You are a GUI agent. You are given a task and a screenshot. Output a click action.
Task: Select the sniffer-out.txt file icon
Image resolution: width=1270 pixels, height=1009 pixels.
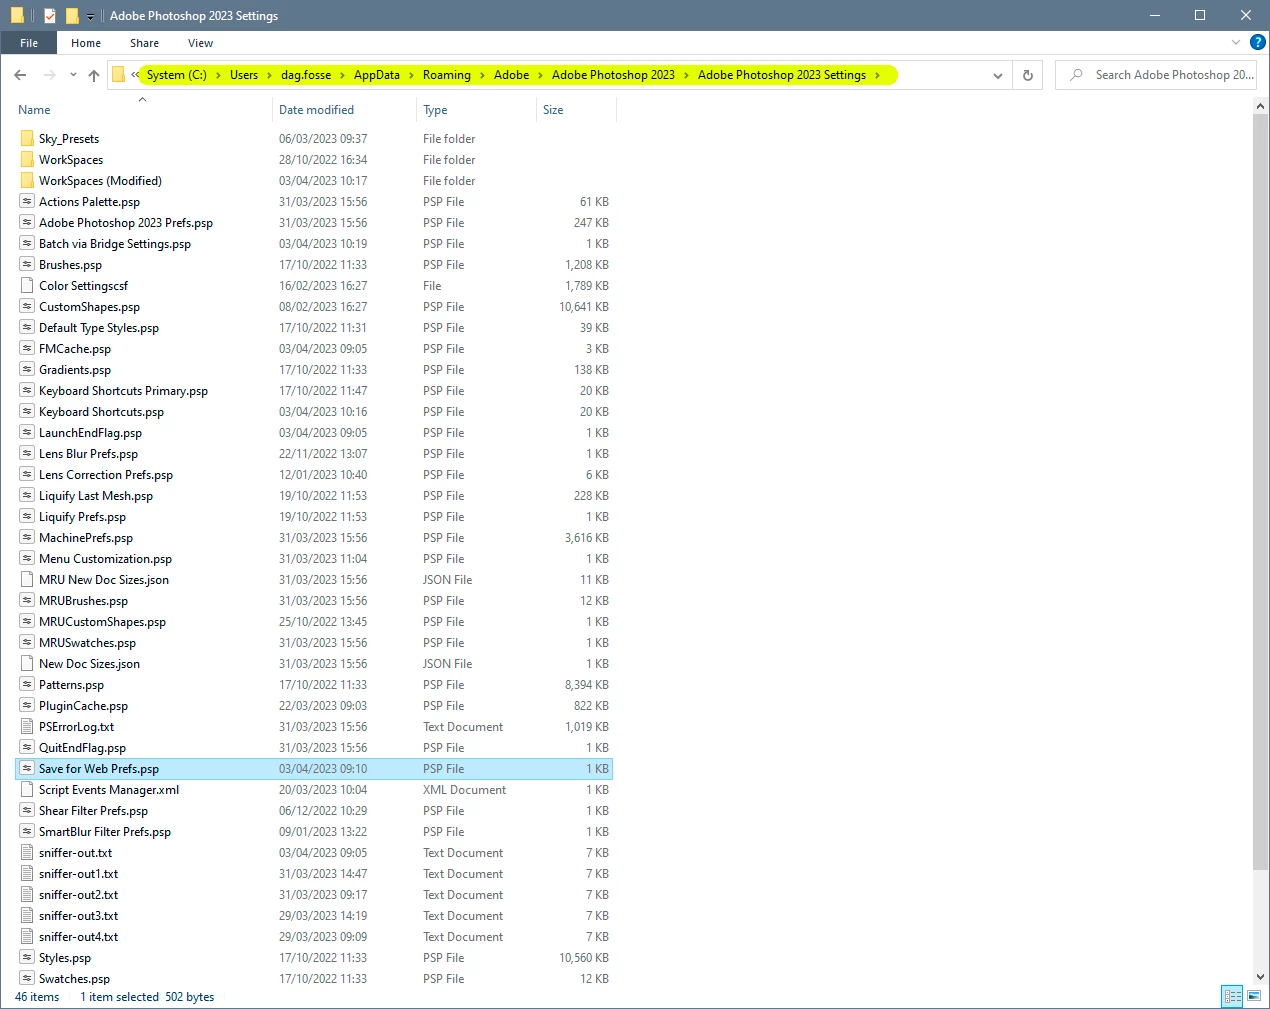pyautogui.click(x=27, y=852)
